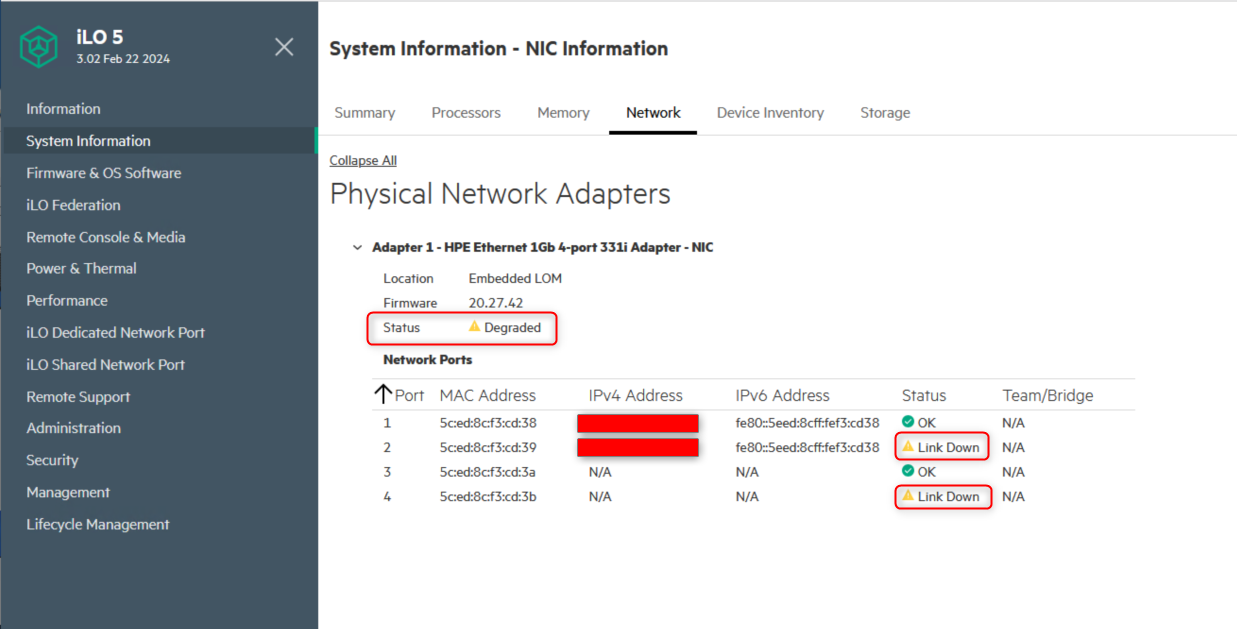Switch to the Storage tab
This screenshot has height=629, width=1237.
pos(885,113)
